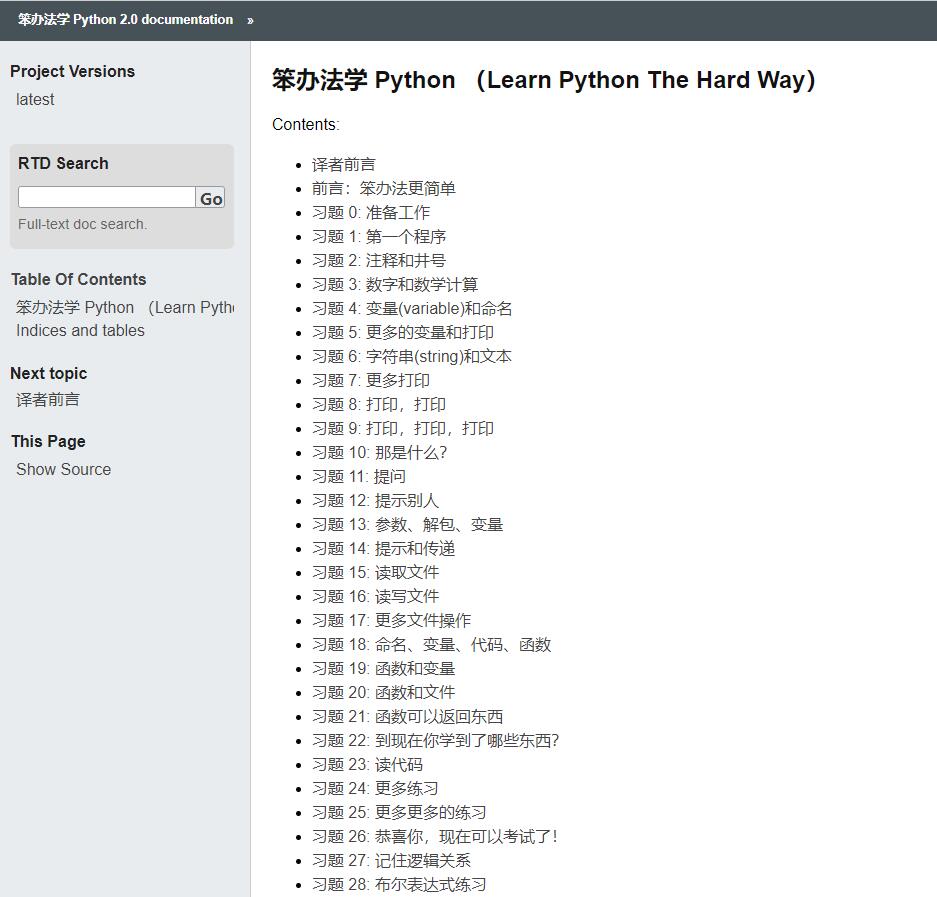Open 习题 5: 更多的变量和打印
937x897 pixels.
[x=404, y=332]
